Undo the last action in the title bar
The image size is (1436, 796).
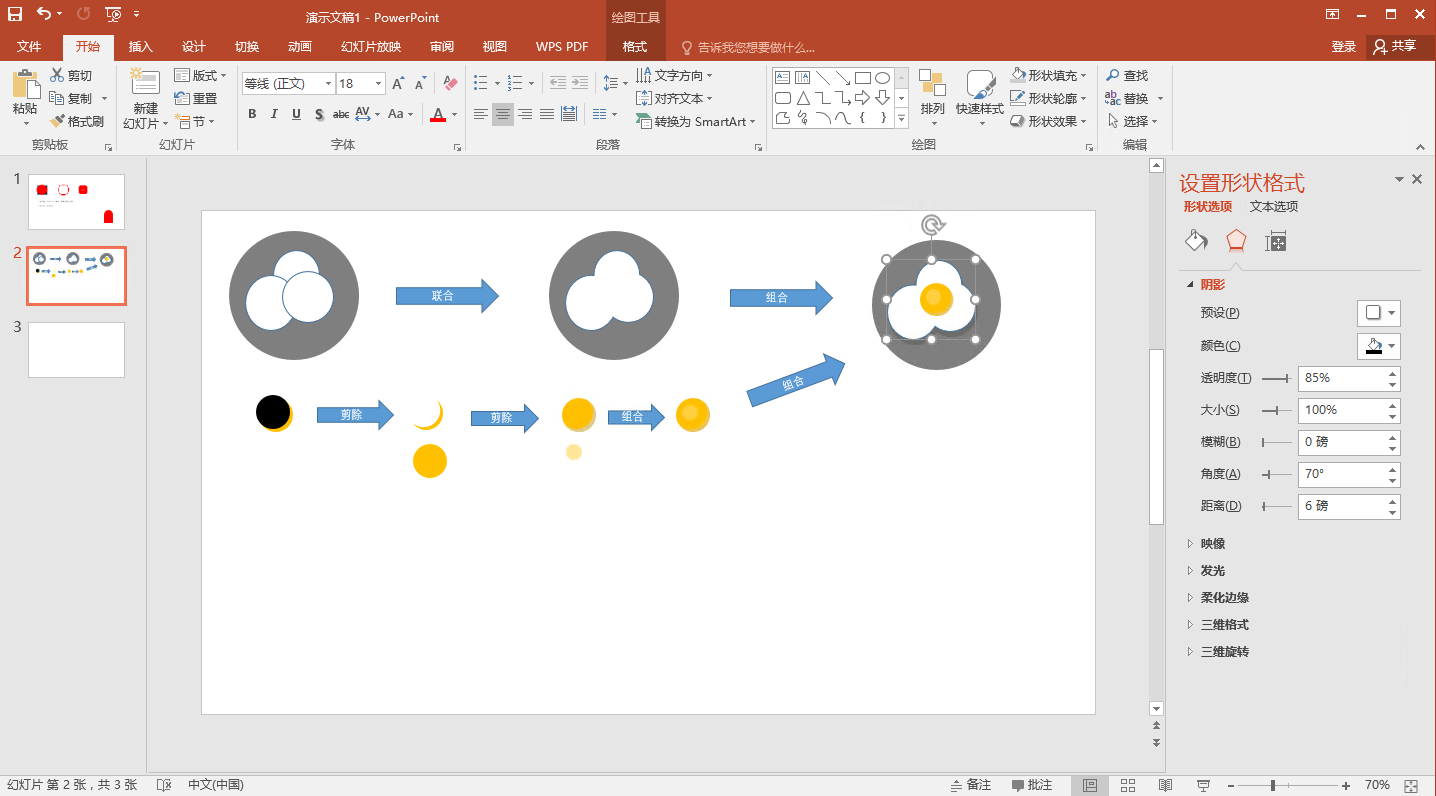44,14
